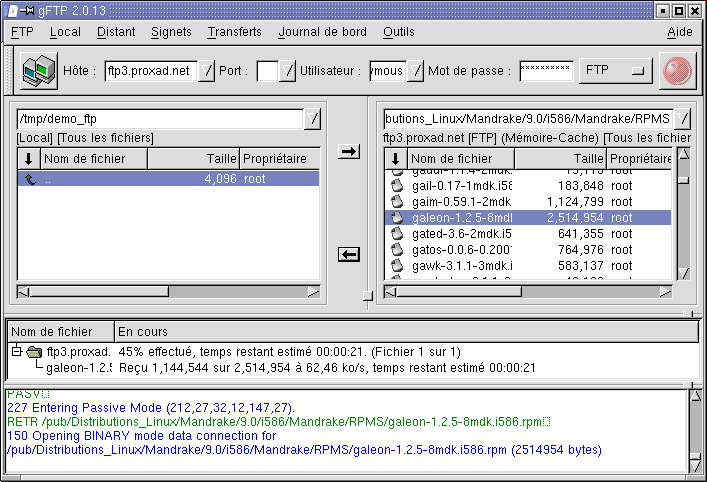The width and height of the screenshot is (707, 482).
Task: Open the Utilisateur dropdown arrow
Action: pyautogui.click(x=415, y=71)
